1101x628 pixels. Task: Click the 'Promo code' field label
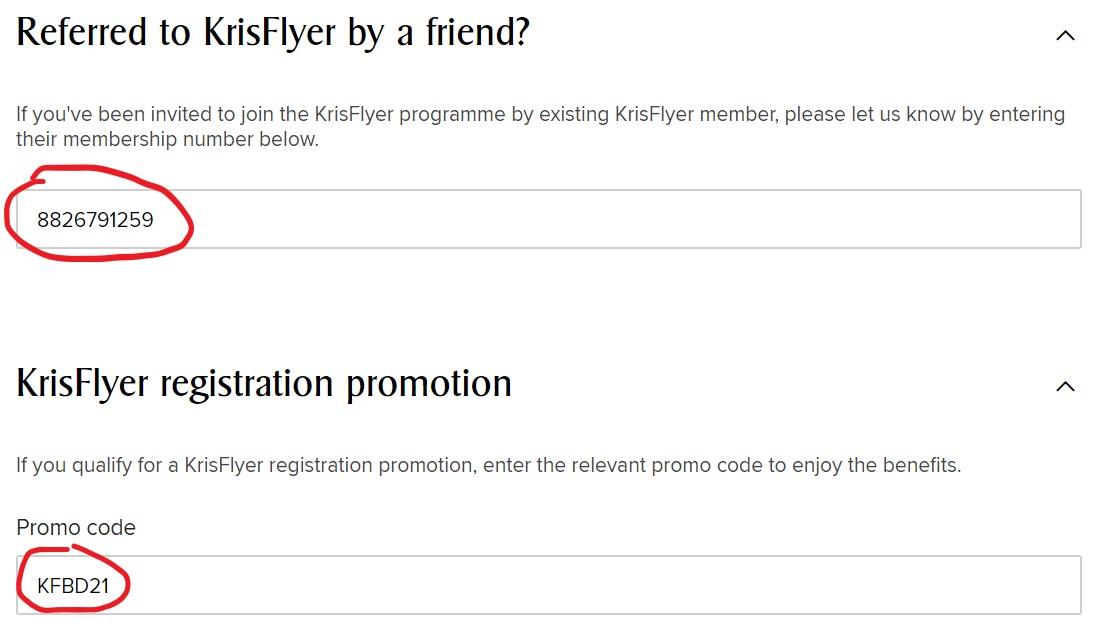[76, 528]
